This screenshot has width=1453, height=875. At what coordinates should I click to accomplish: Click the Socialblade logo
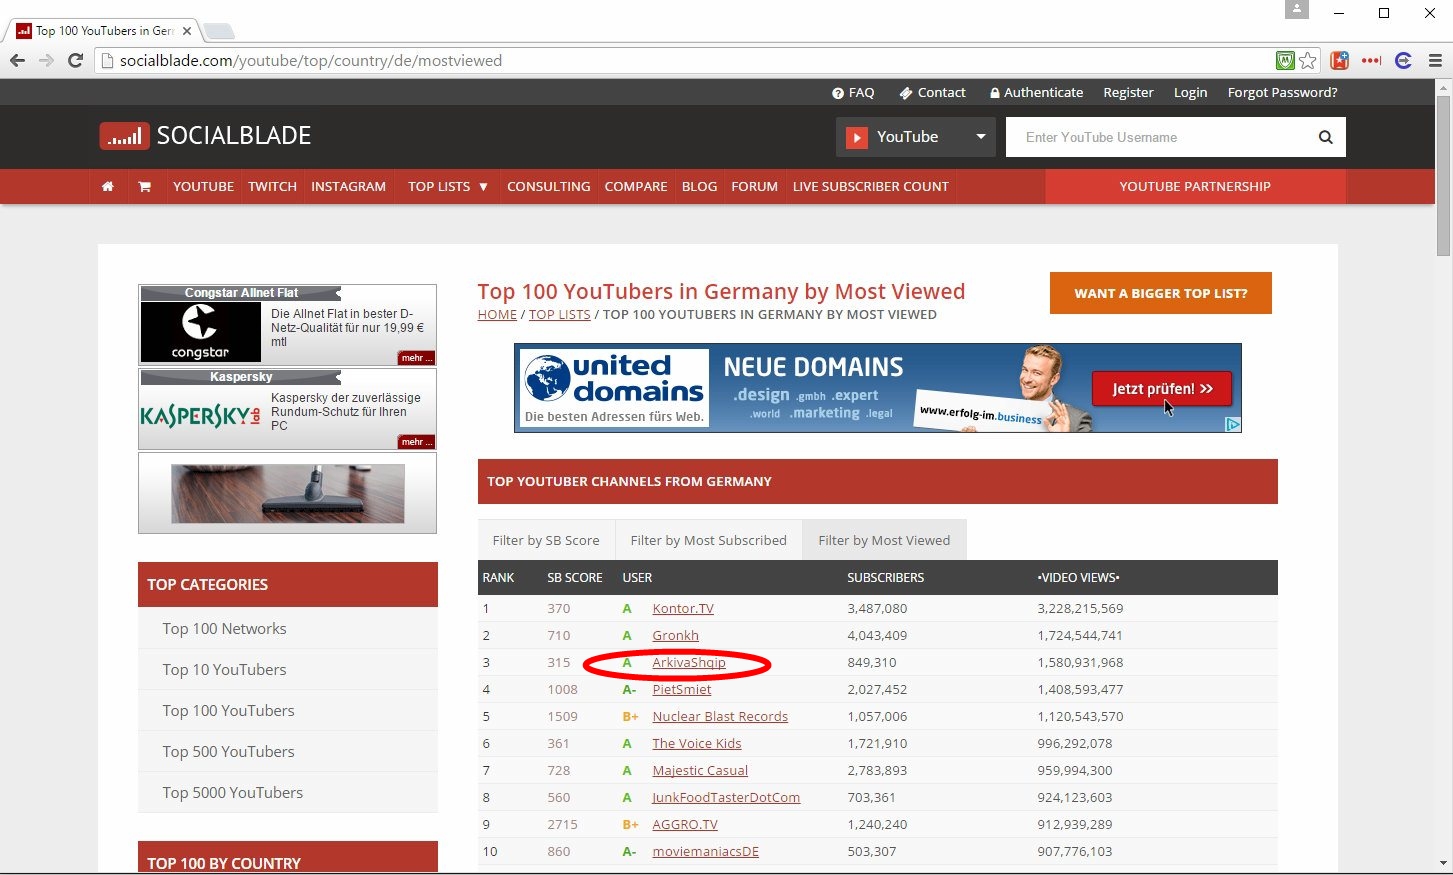206,136
